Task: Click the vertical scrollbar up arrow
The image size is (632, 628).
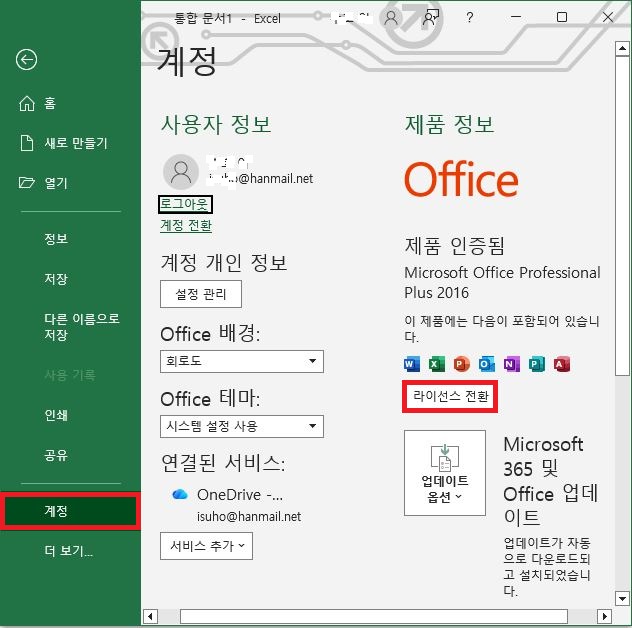Action: click(x=622, y=48)
